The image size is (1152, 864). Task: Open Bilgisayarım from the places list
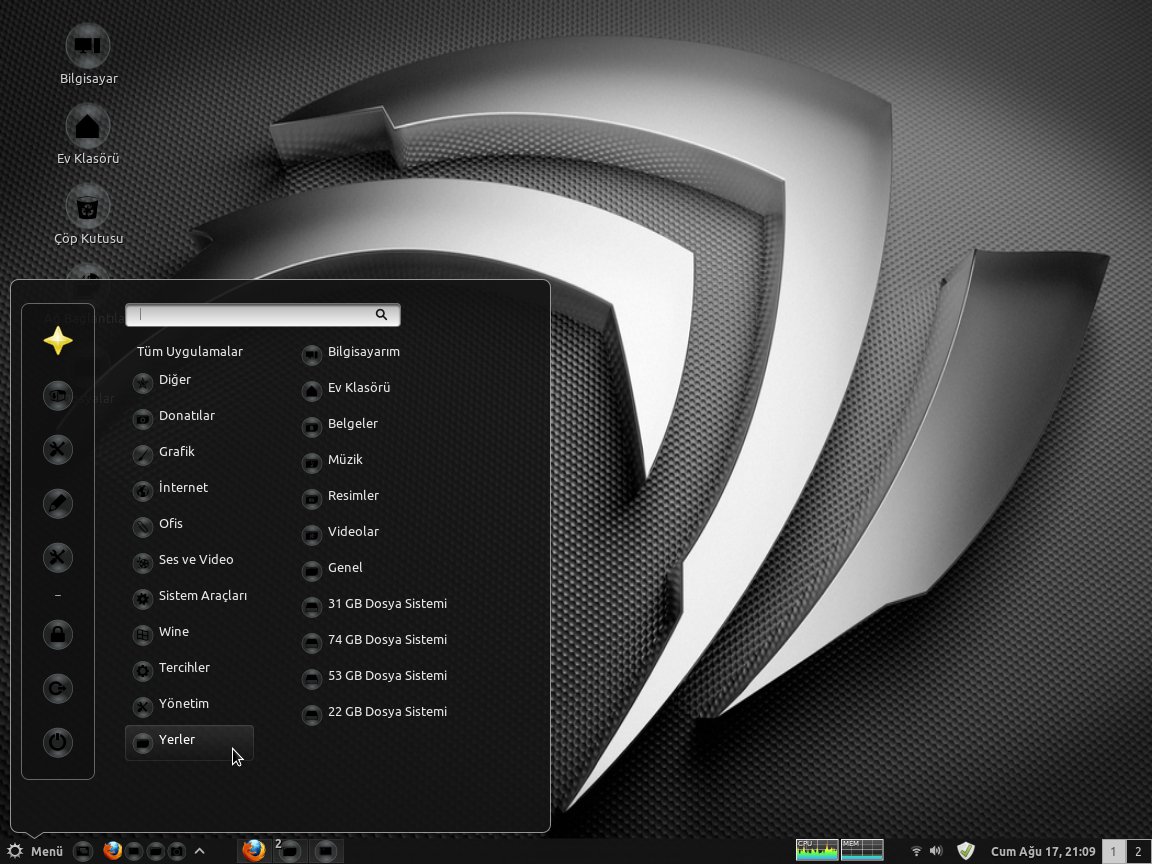coord(351,352)
